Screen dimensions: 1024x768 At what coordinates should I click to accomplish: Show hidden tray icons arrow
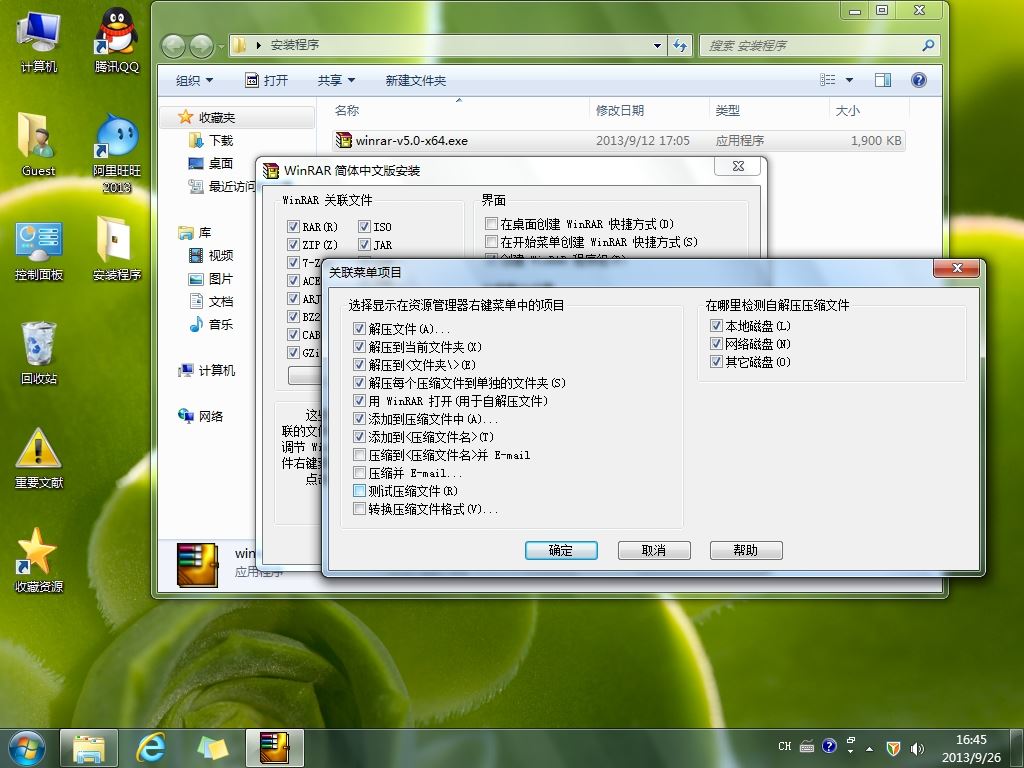[869, 748]
